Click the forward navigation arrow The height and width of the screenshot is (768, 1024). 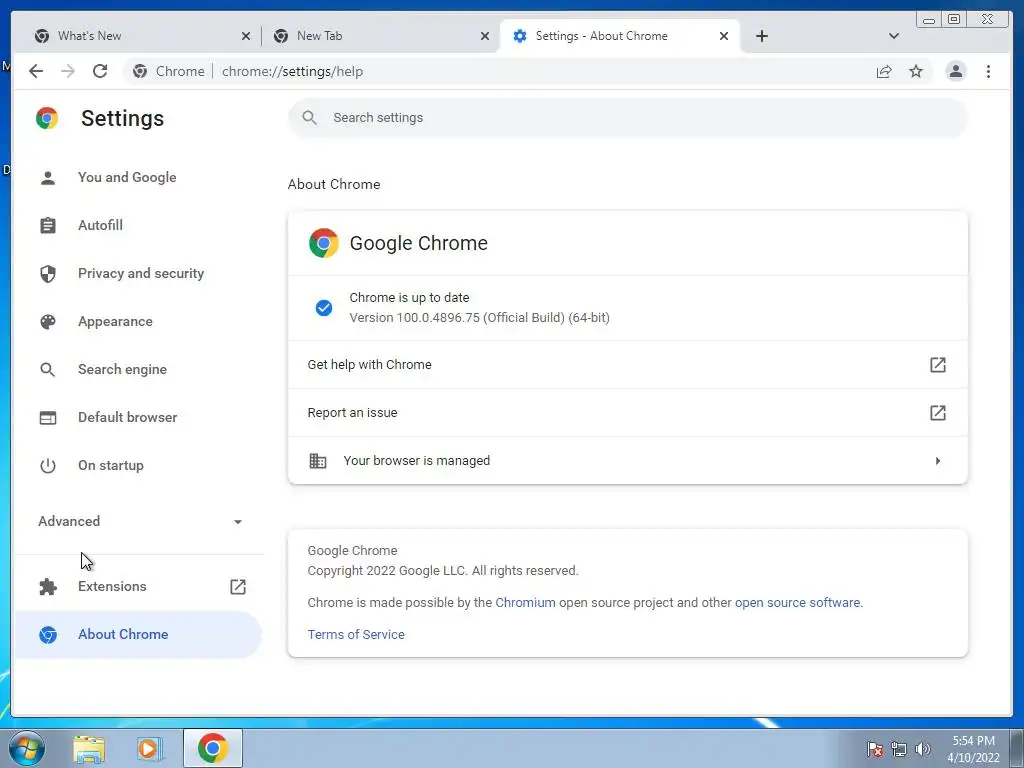[68, 71]
